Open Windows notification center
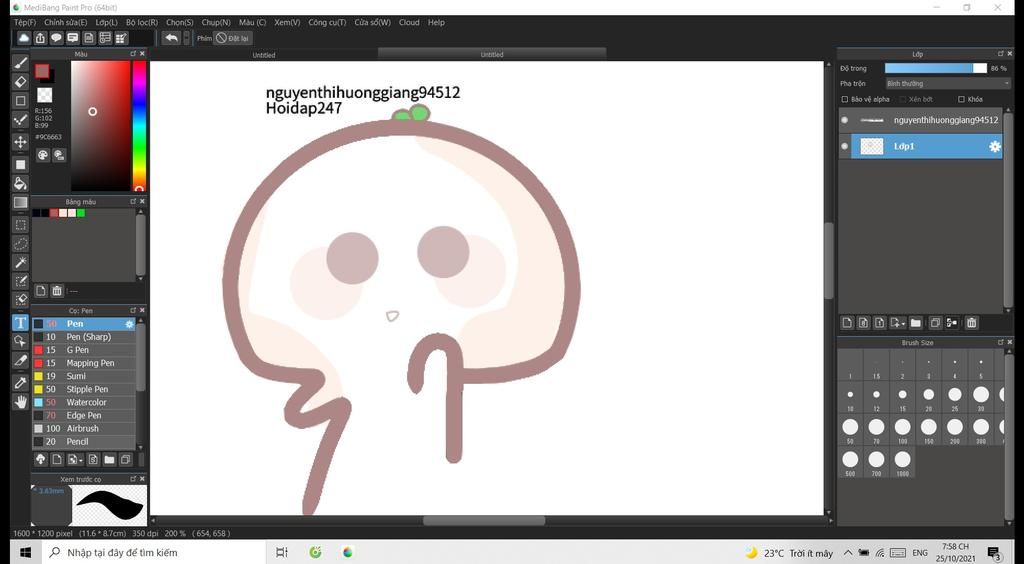This screenshot has width=1024, height=564. click(x=994, y=553)
